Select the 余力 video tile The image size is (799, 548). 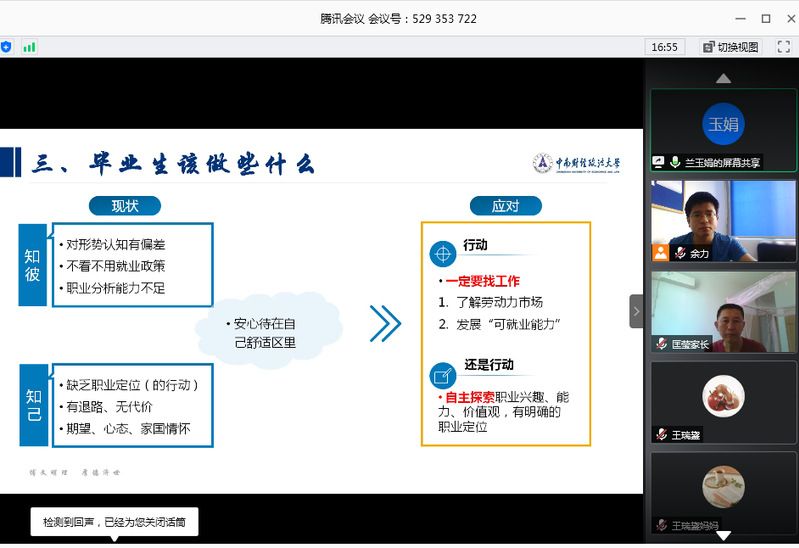[723, 220]
